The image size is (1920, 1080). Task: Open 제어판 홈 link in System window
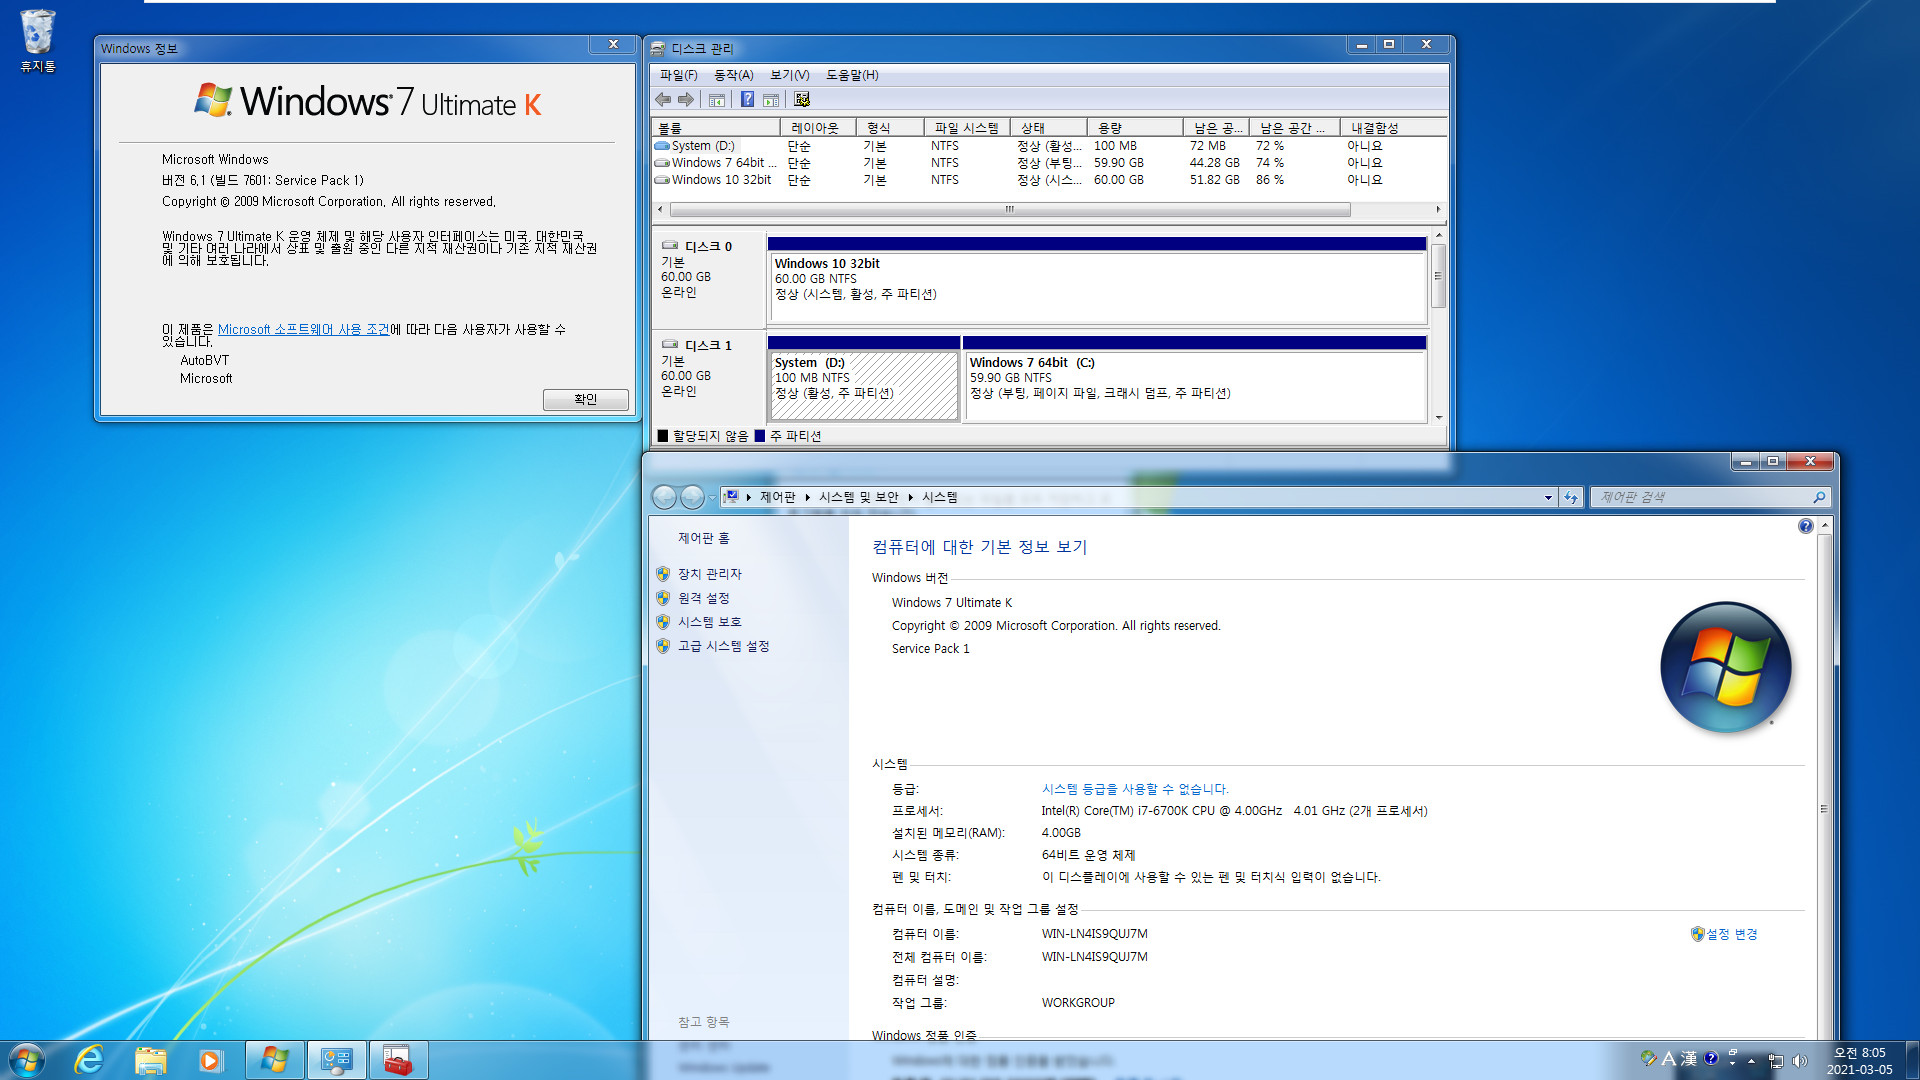(704, 538)
